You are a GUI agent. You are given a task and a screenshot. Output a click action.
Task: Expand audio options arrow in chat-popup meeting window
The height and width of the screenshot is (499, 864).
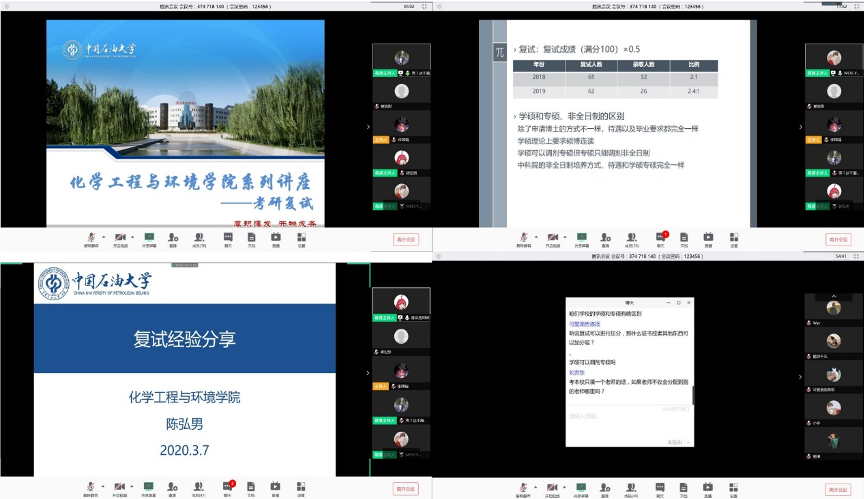click(x=536, y=487)
